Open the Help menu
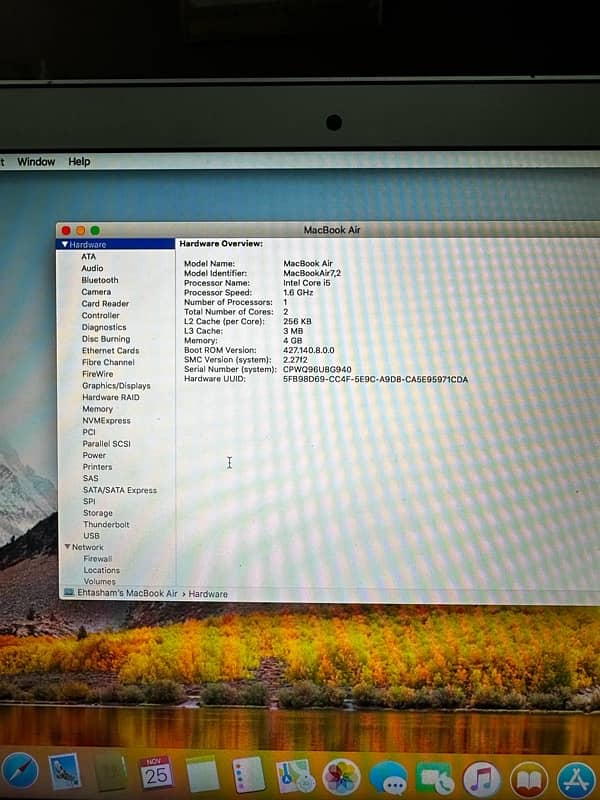600x800 pixels. pos(79,162)
